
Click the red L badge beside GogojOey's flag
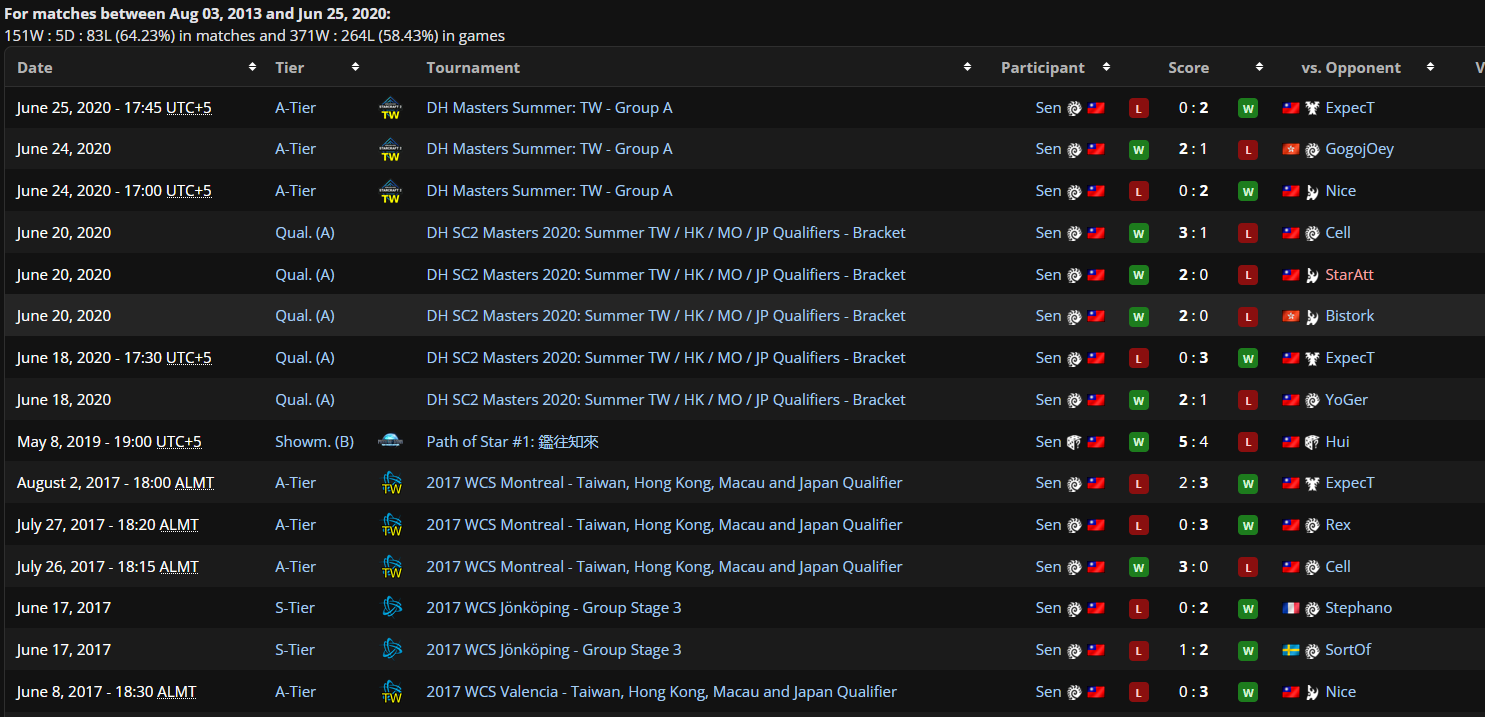click(1248, 150)
